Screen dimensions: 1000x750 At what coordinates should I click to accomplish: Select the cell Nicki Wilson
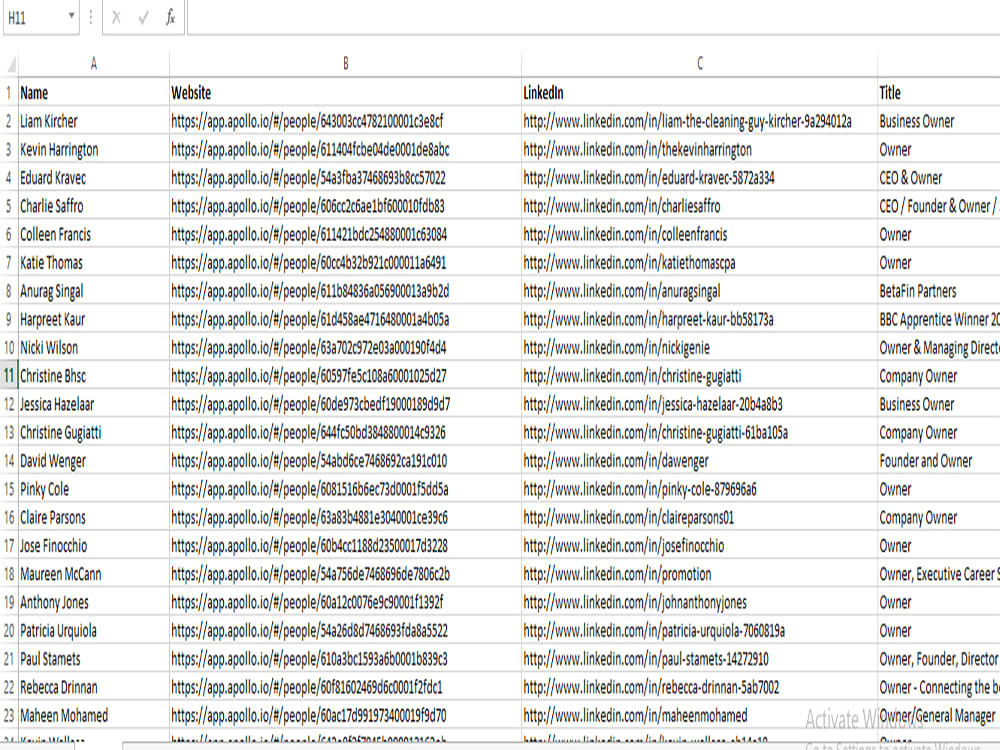94,348
